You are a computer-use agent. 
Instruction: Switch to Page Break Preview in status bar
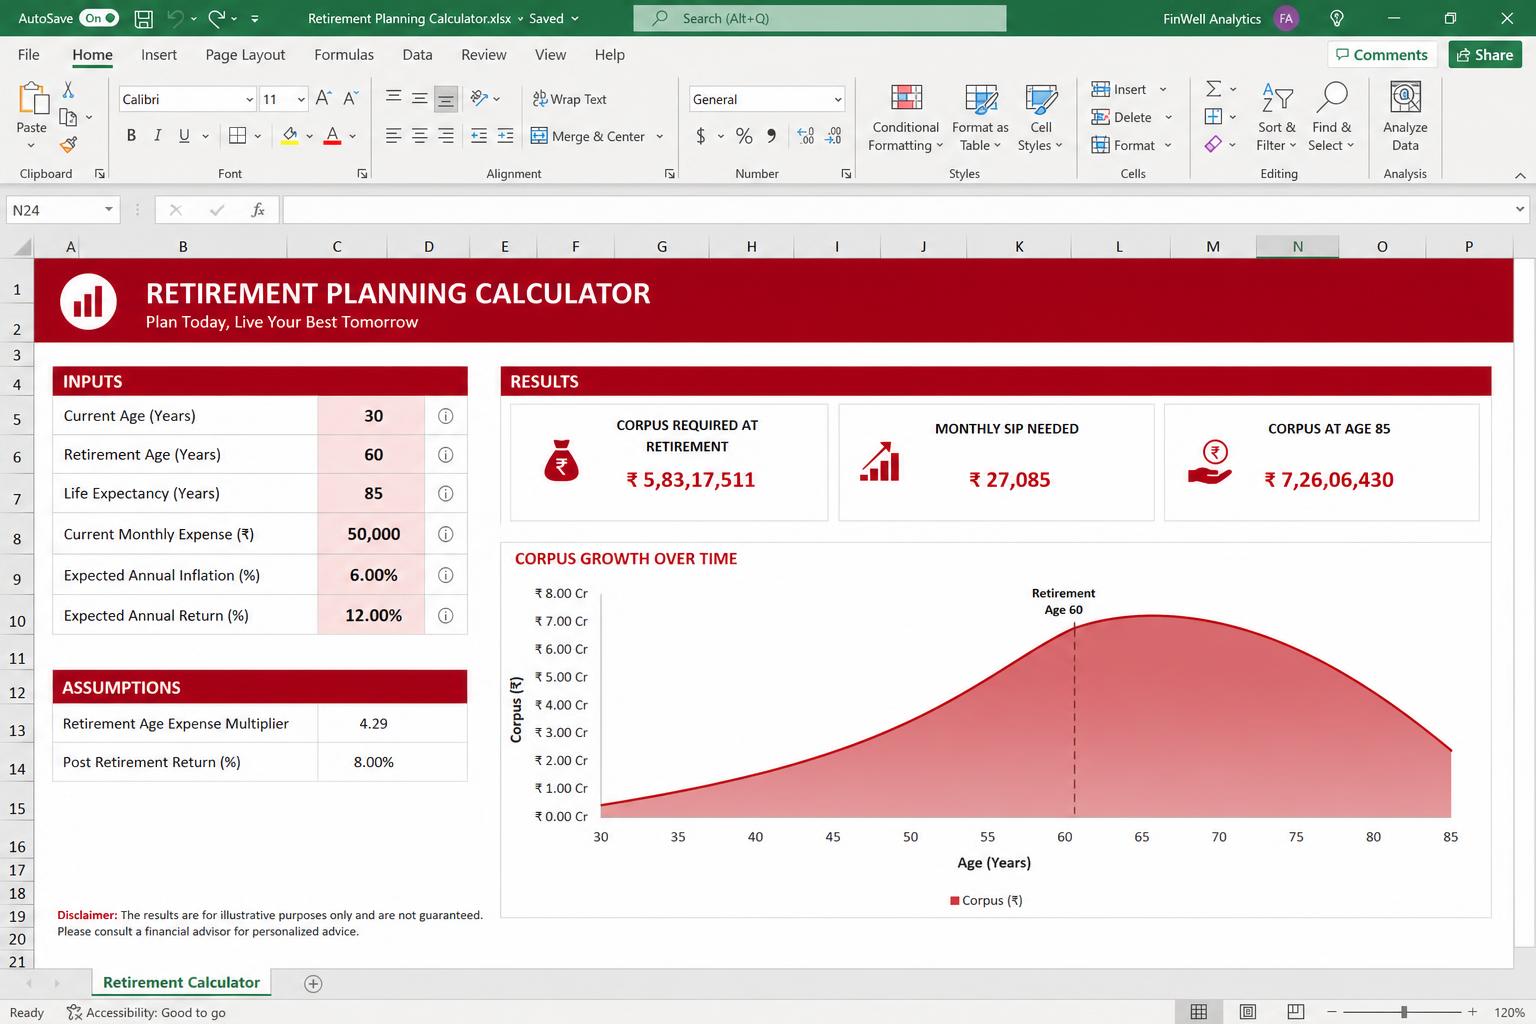[x=1296, y=1012]
